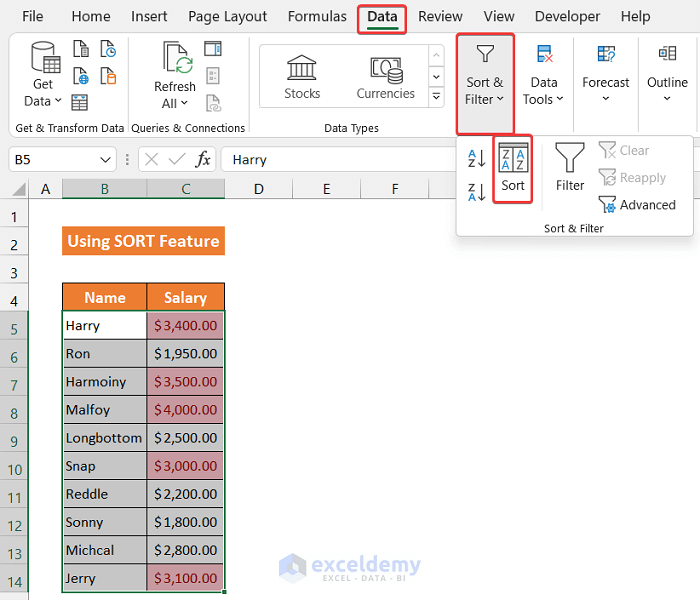
Task: Expand the Data Types gallery more arrow
Action: point(436,96)
